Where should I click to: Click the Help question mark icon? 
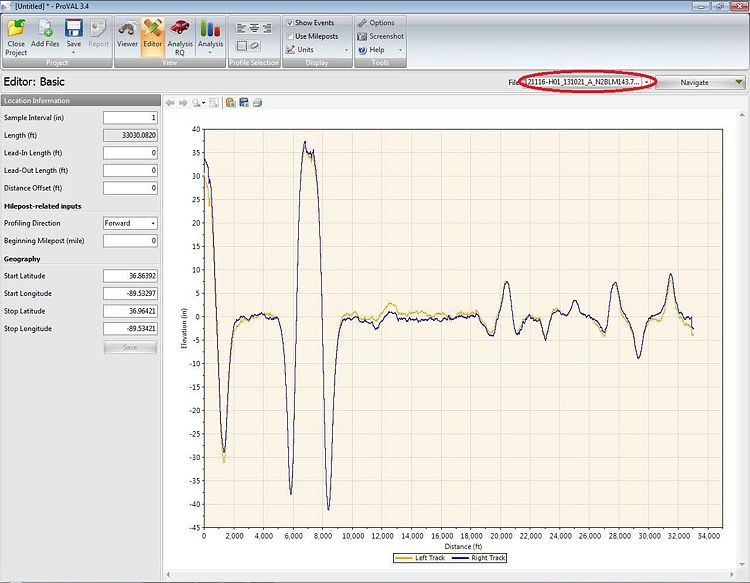tap(362, 50)
